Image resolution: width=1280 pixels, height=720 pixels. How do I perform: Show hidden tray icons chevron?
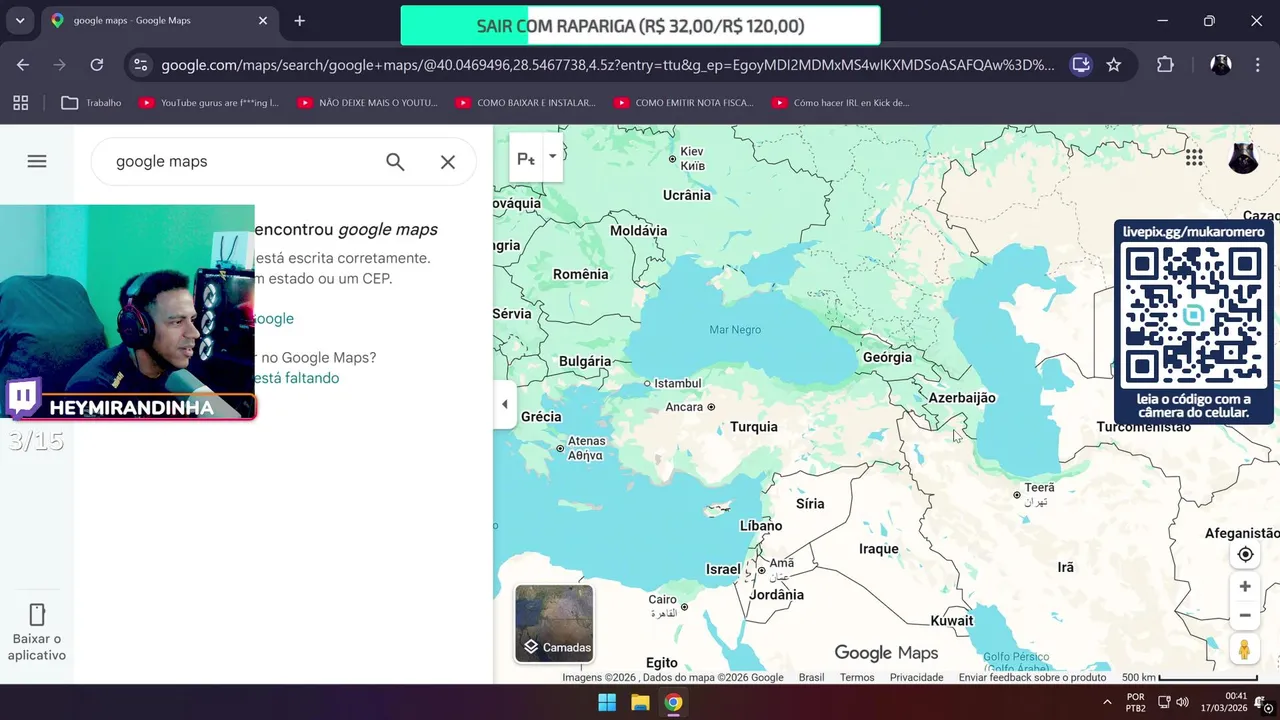[x=1107, y=702]
